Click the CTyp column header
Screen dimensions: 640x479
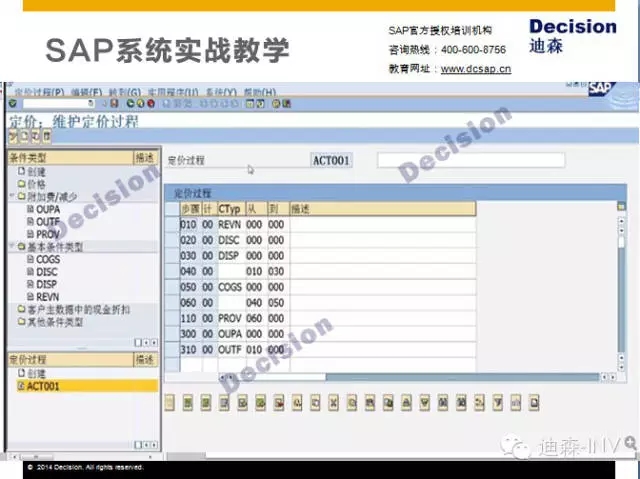tap(231, 209)
